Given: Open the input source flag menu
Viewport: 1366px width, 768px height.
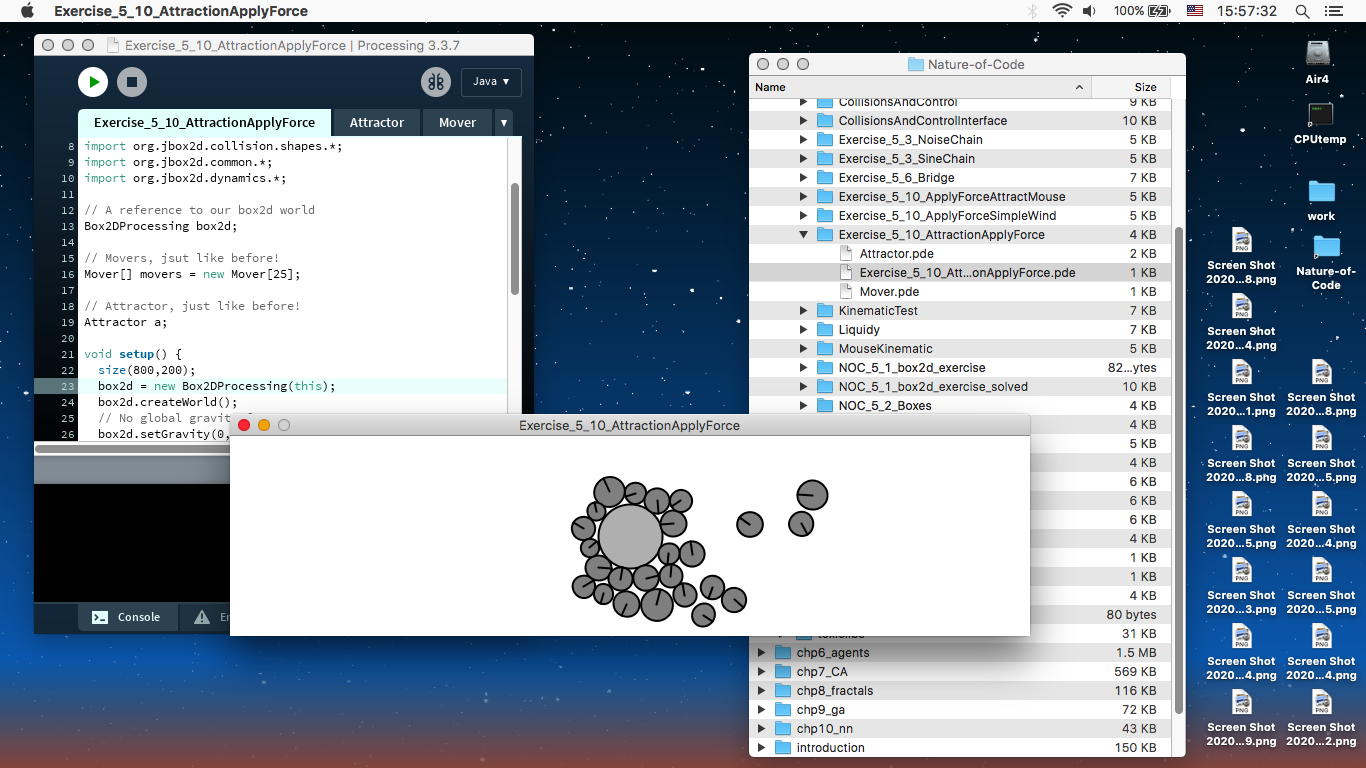Looking at the screenshot, I should coord(1194,11).
